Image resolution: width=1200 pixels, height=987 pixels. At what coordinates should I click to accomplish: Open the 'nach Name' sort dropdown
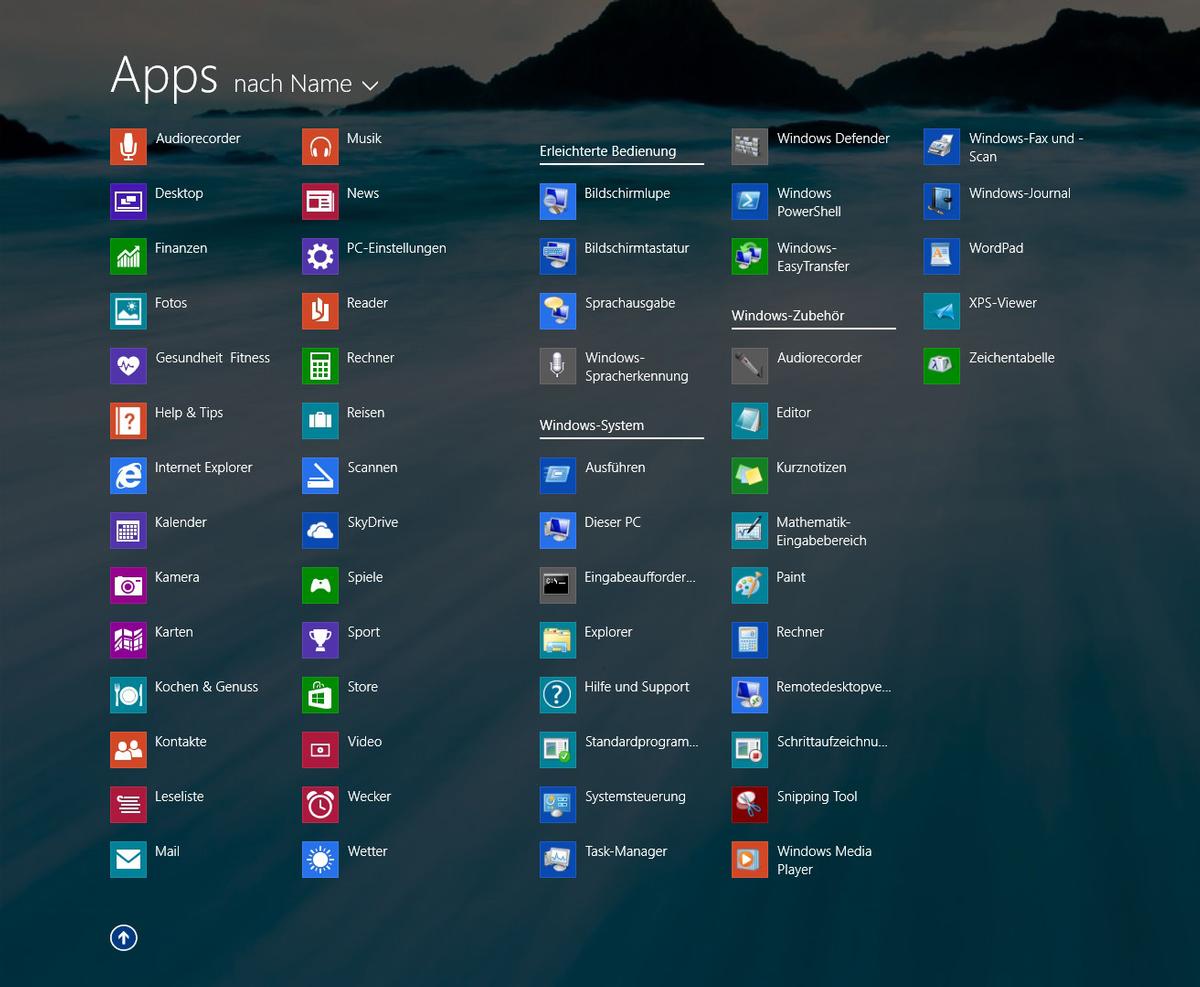pos(306,84)
